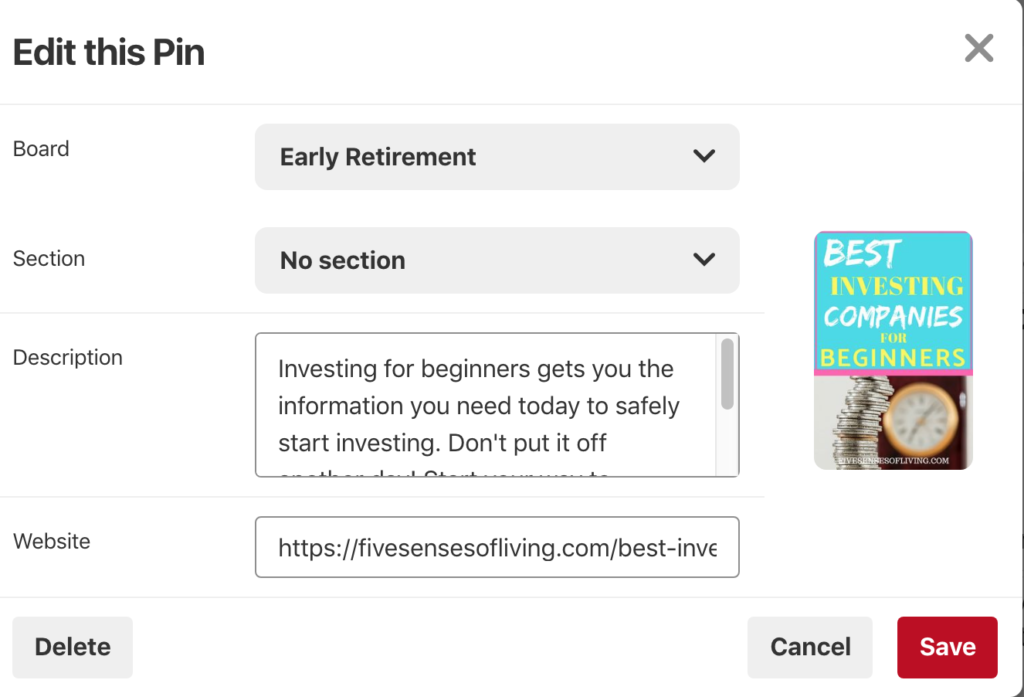
Task: Click the chevron arrow on the Section selector
Action: pyautogui.click(x=704, y=259)
